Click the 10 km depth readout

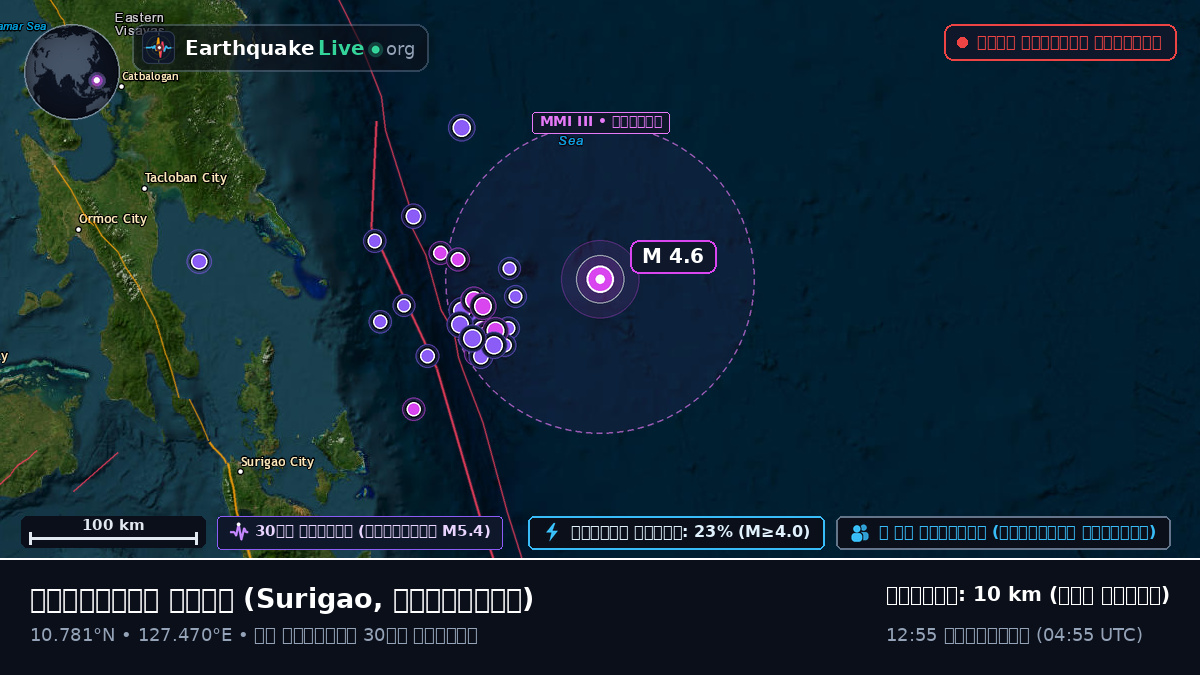click(1028, 595)
